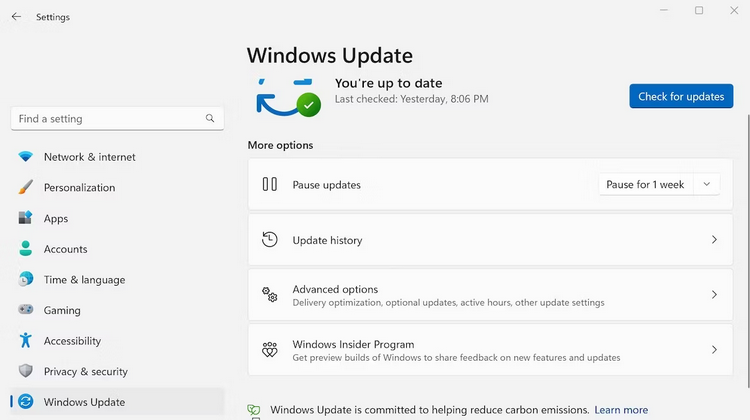Click the Personalization paintbrush icon
The height and width of the screenshot is (420, 750).
(25, 187)
